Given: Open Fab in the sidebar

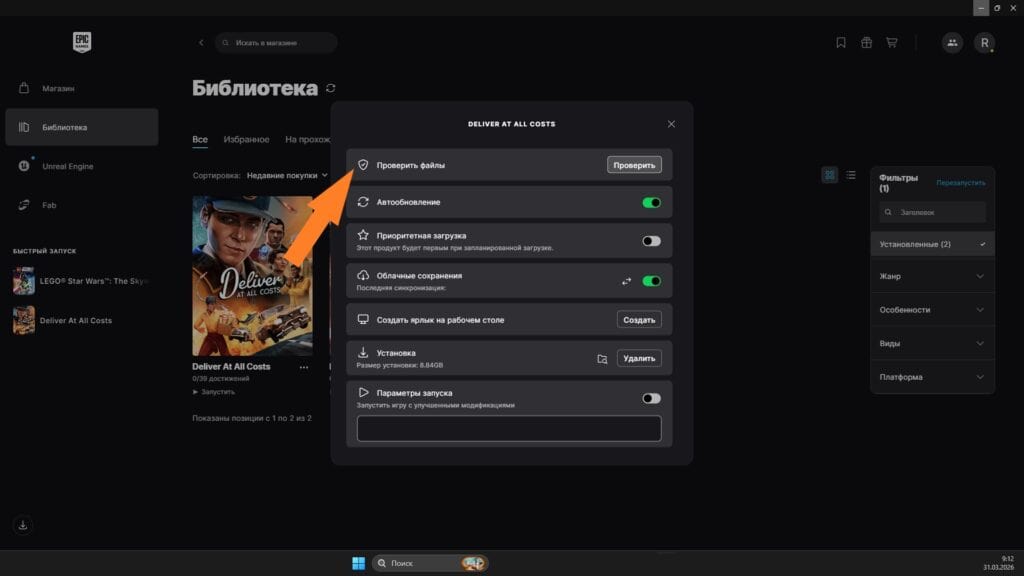Looking at the screenshot, I should click(x=82, y=205).
